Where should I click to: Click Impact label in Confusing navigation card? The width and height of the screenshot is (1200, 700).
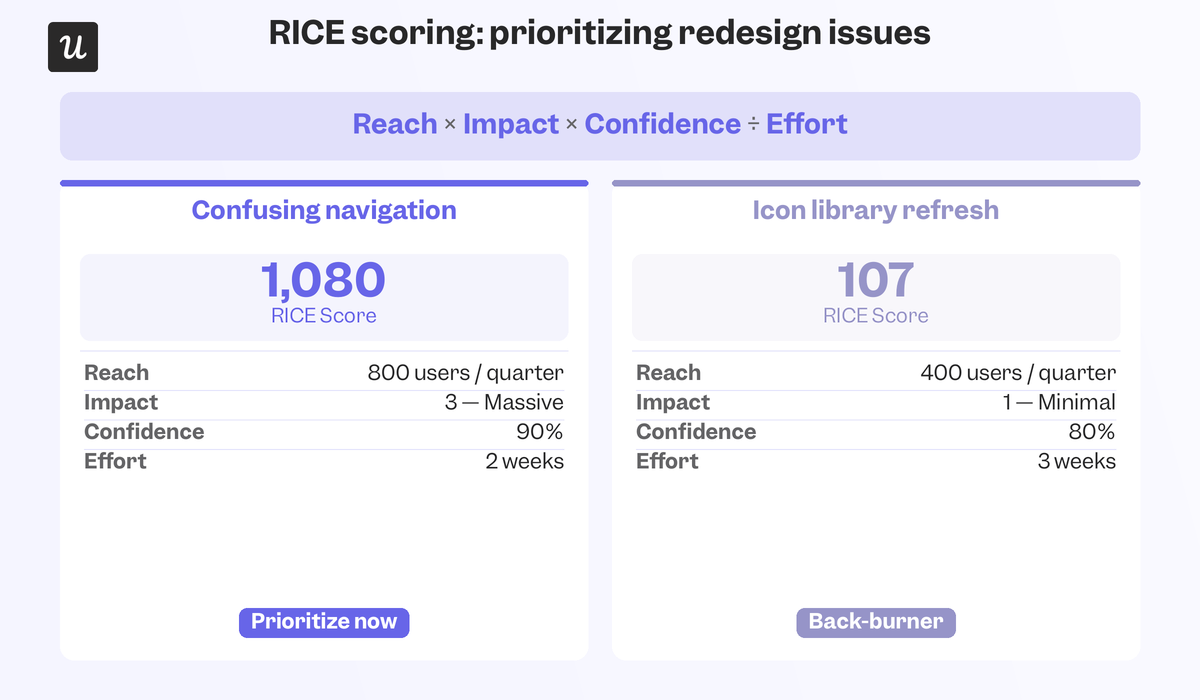(x=121, y=403)
